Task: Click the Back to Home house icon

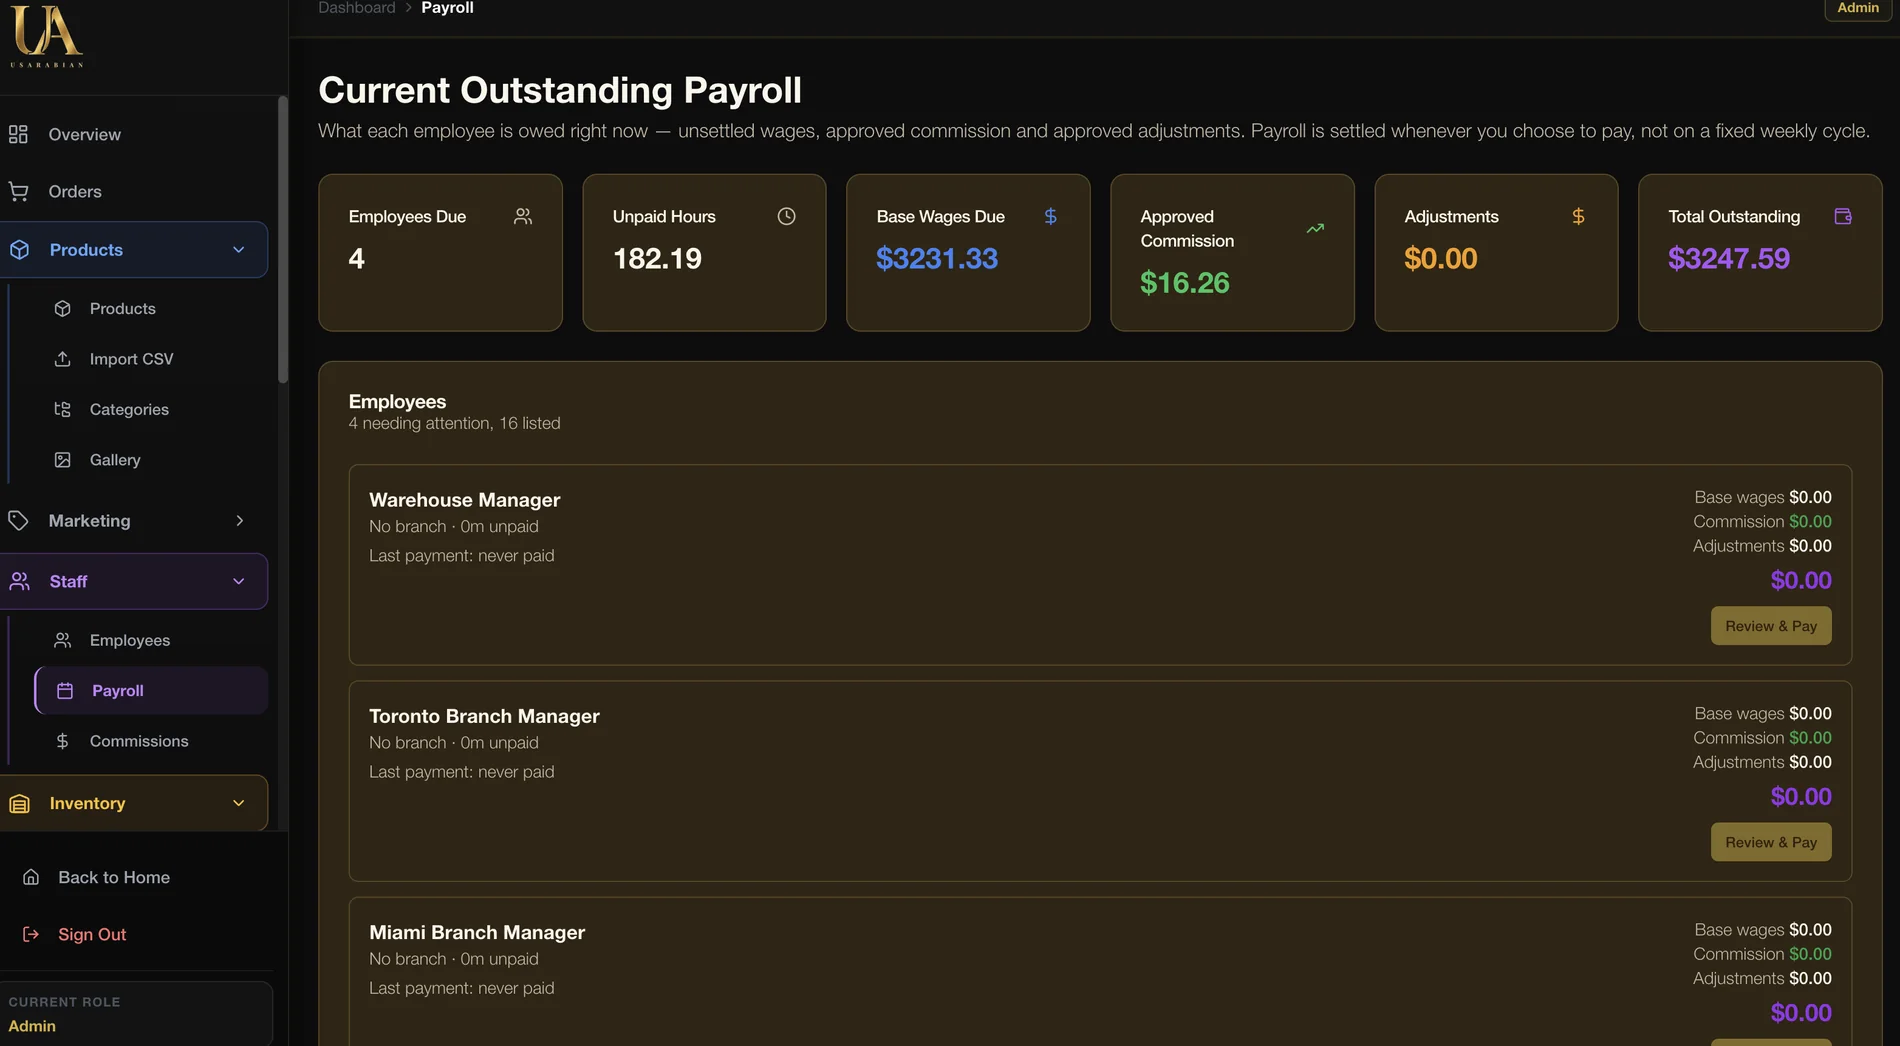Action: (31, 877)
